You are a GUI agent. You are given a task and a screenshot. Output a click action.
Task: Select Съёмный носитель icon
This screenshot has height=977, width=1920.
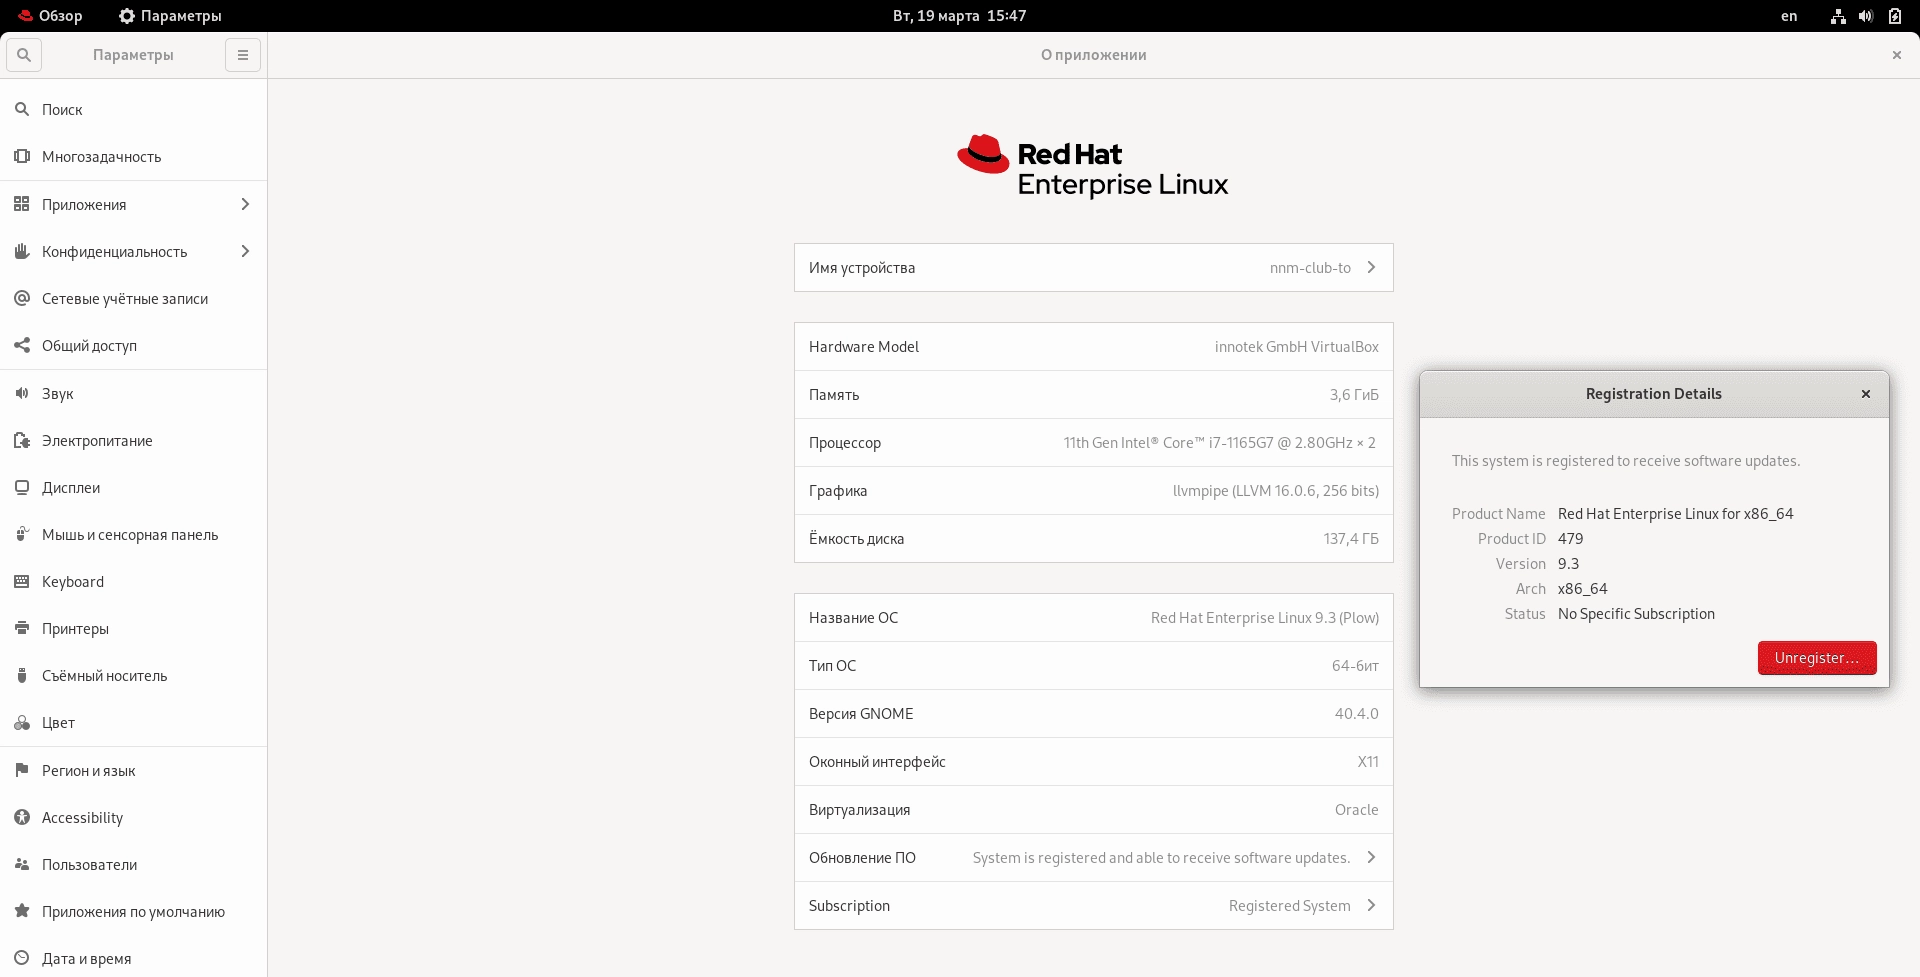pyautogui.click(x=22, y=675)
